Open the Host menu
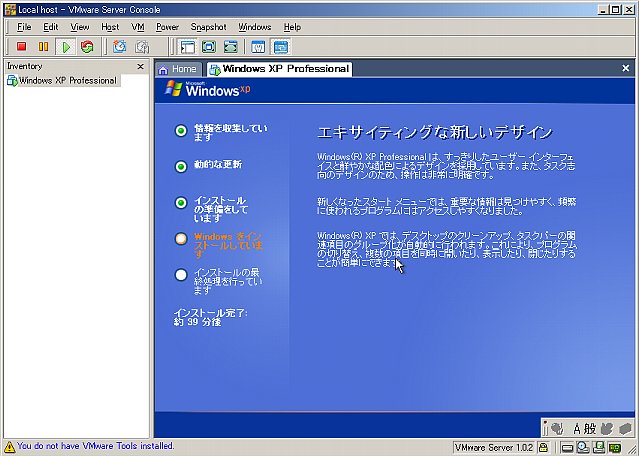Viewport: 639px width, 456px height. pos(110,27)
